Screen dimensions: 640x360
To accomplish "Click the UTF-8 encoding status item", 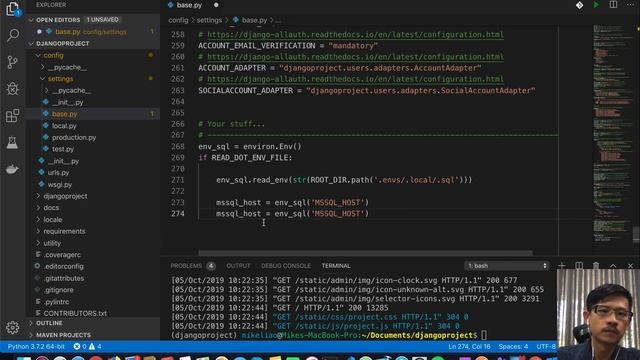I will [x=546, y=347].
